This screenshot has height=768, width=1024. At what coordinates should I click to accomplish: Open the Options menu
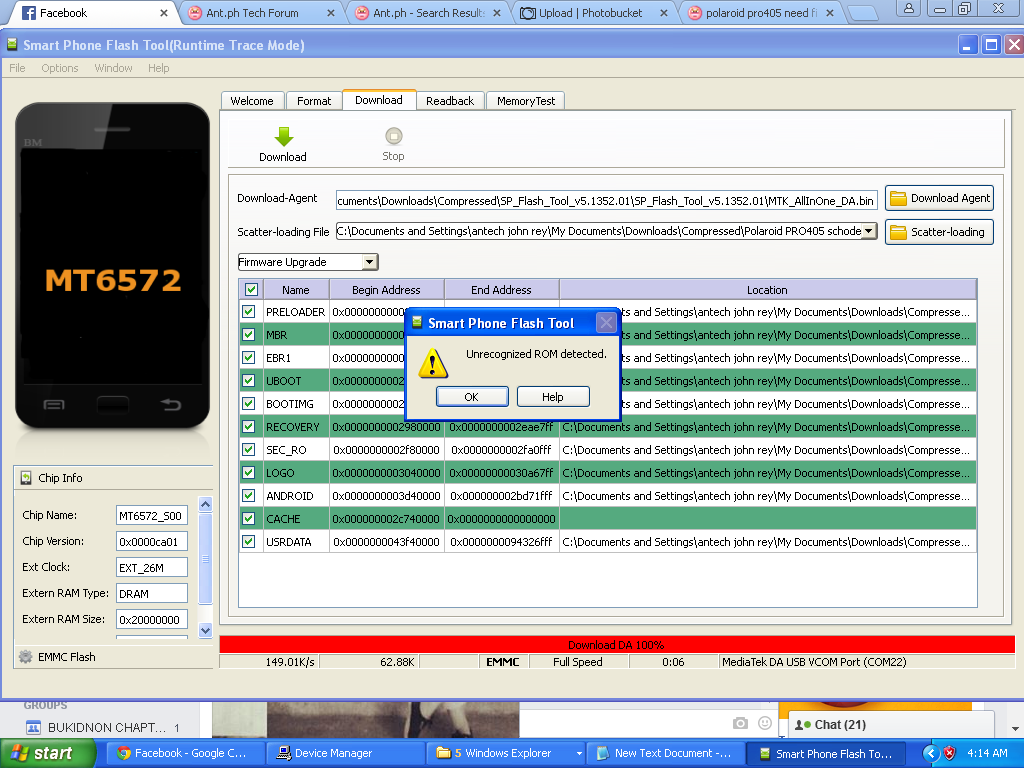tap(59, 68)
